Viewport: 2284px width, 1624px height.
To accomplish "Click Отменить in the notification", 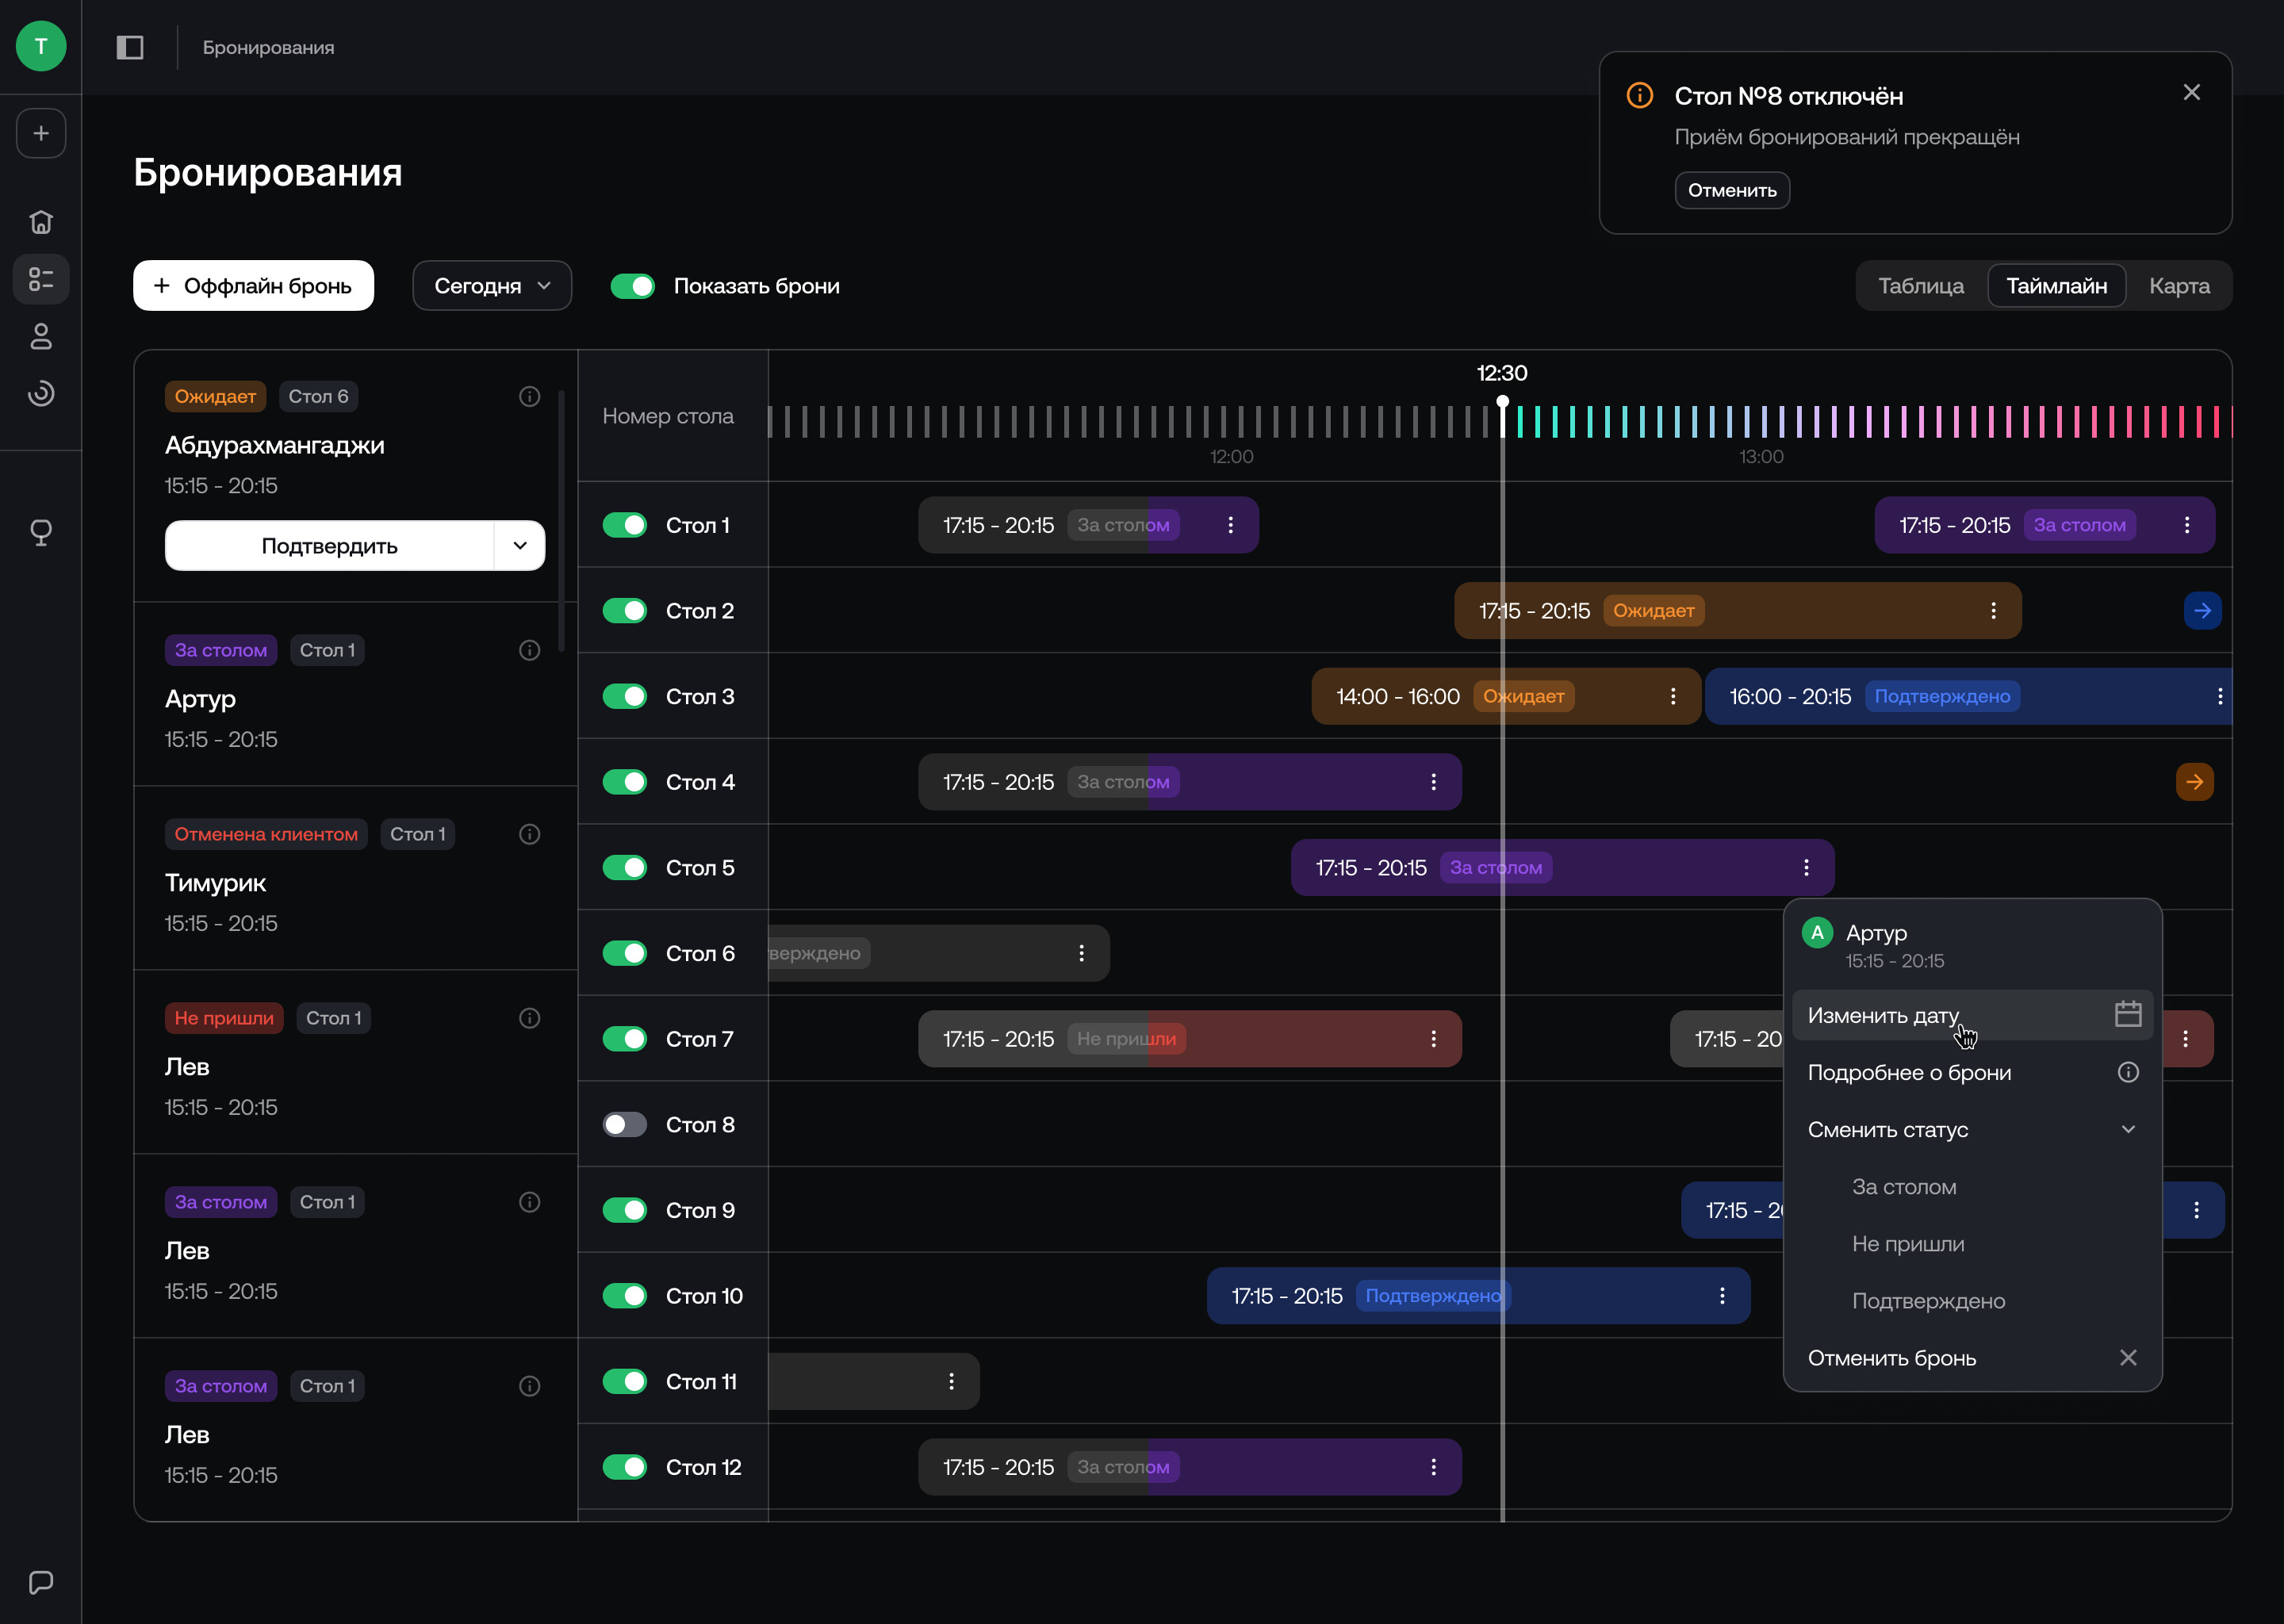I will pyautogui.click(x=1732, y=190).
